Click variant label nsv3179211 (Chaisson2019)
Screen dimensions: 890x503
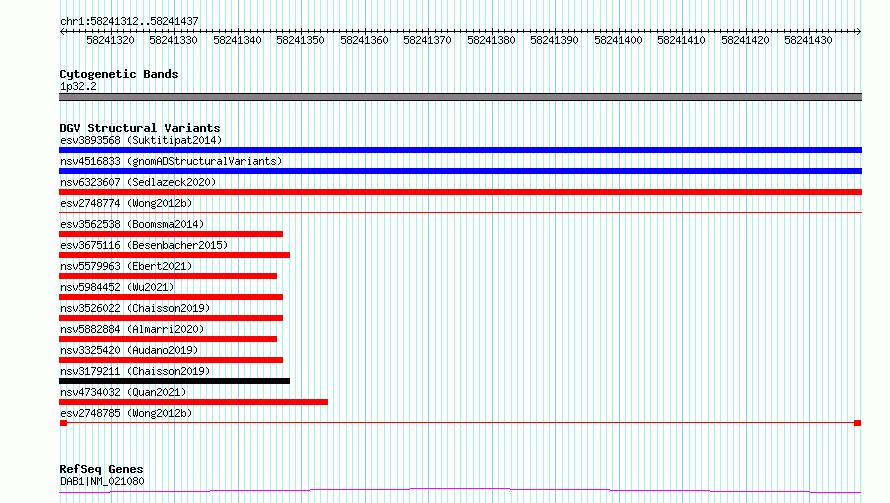[x=135, y=371]
